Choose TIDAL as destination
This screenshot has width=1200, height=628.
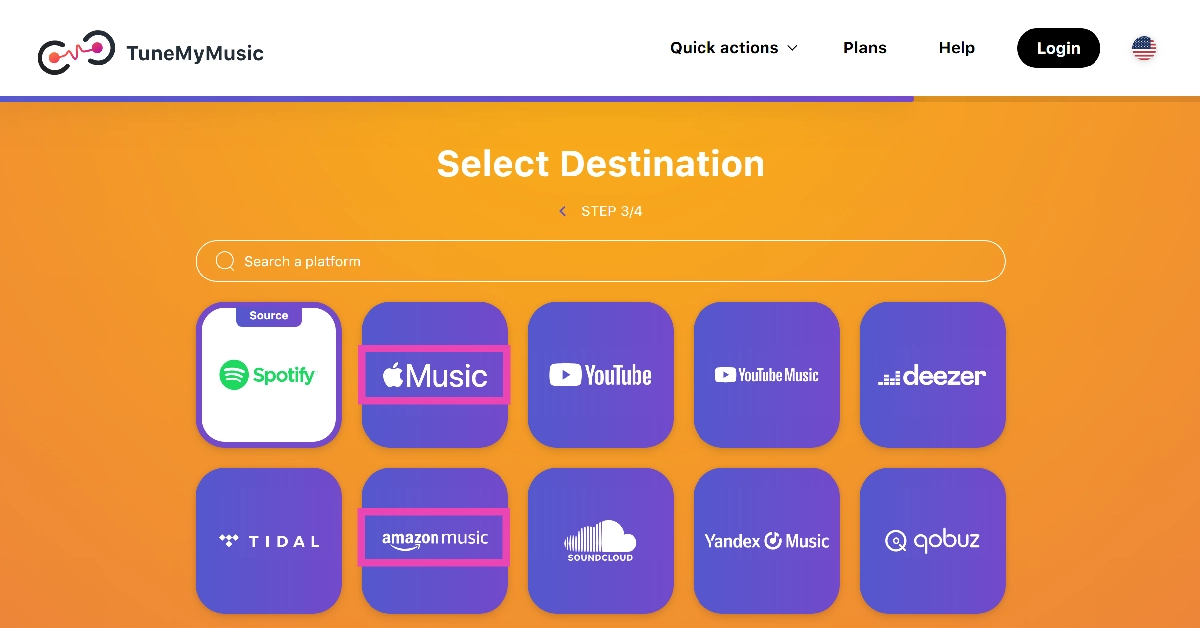pos(269,541)
